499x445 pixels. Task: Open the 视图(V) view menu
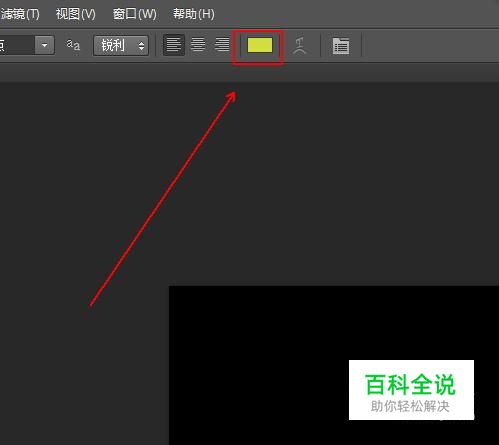click(x=76, y=14)
